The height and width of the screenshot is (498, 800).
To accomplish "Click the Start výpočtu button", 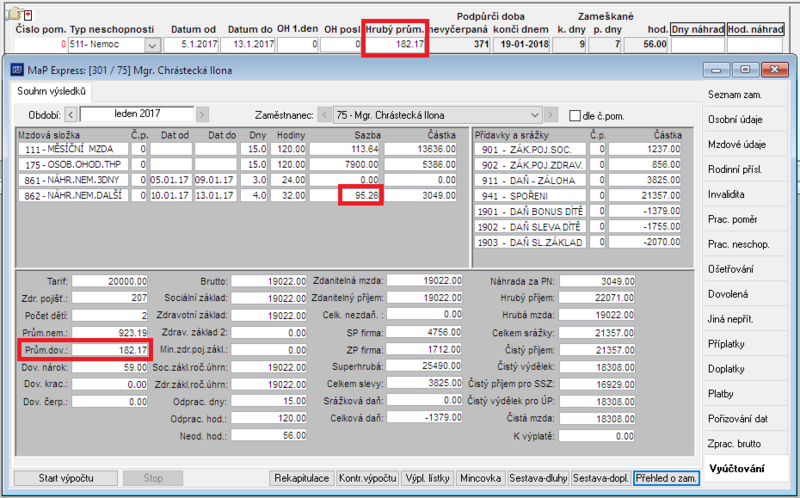I will 66,478.
